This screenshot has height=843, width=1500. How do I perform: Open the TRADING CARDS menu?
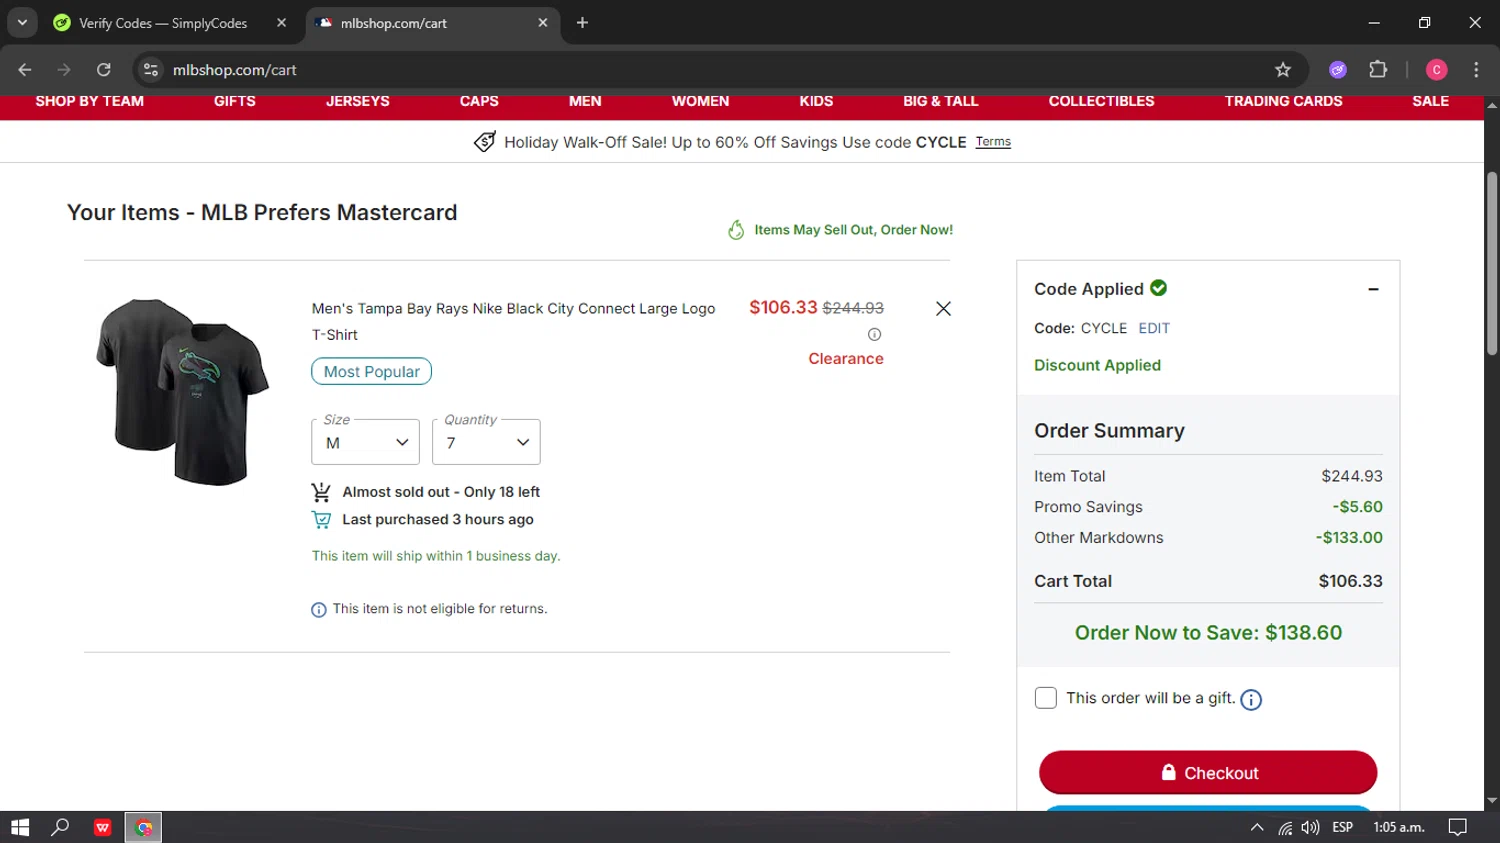[1284, 101]
